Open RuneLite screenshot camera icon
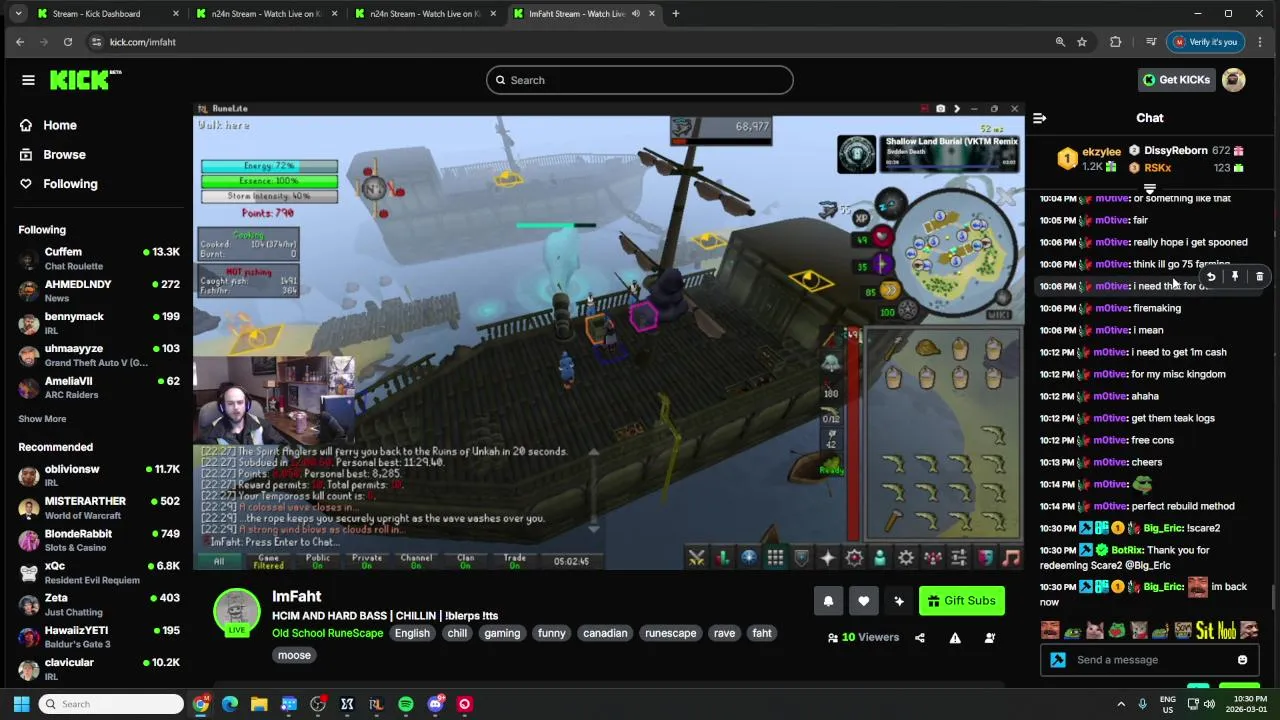This screenshot has width=1280, height=720. (x=940, y=109)
